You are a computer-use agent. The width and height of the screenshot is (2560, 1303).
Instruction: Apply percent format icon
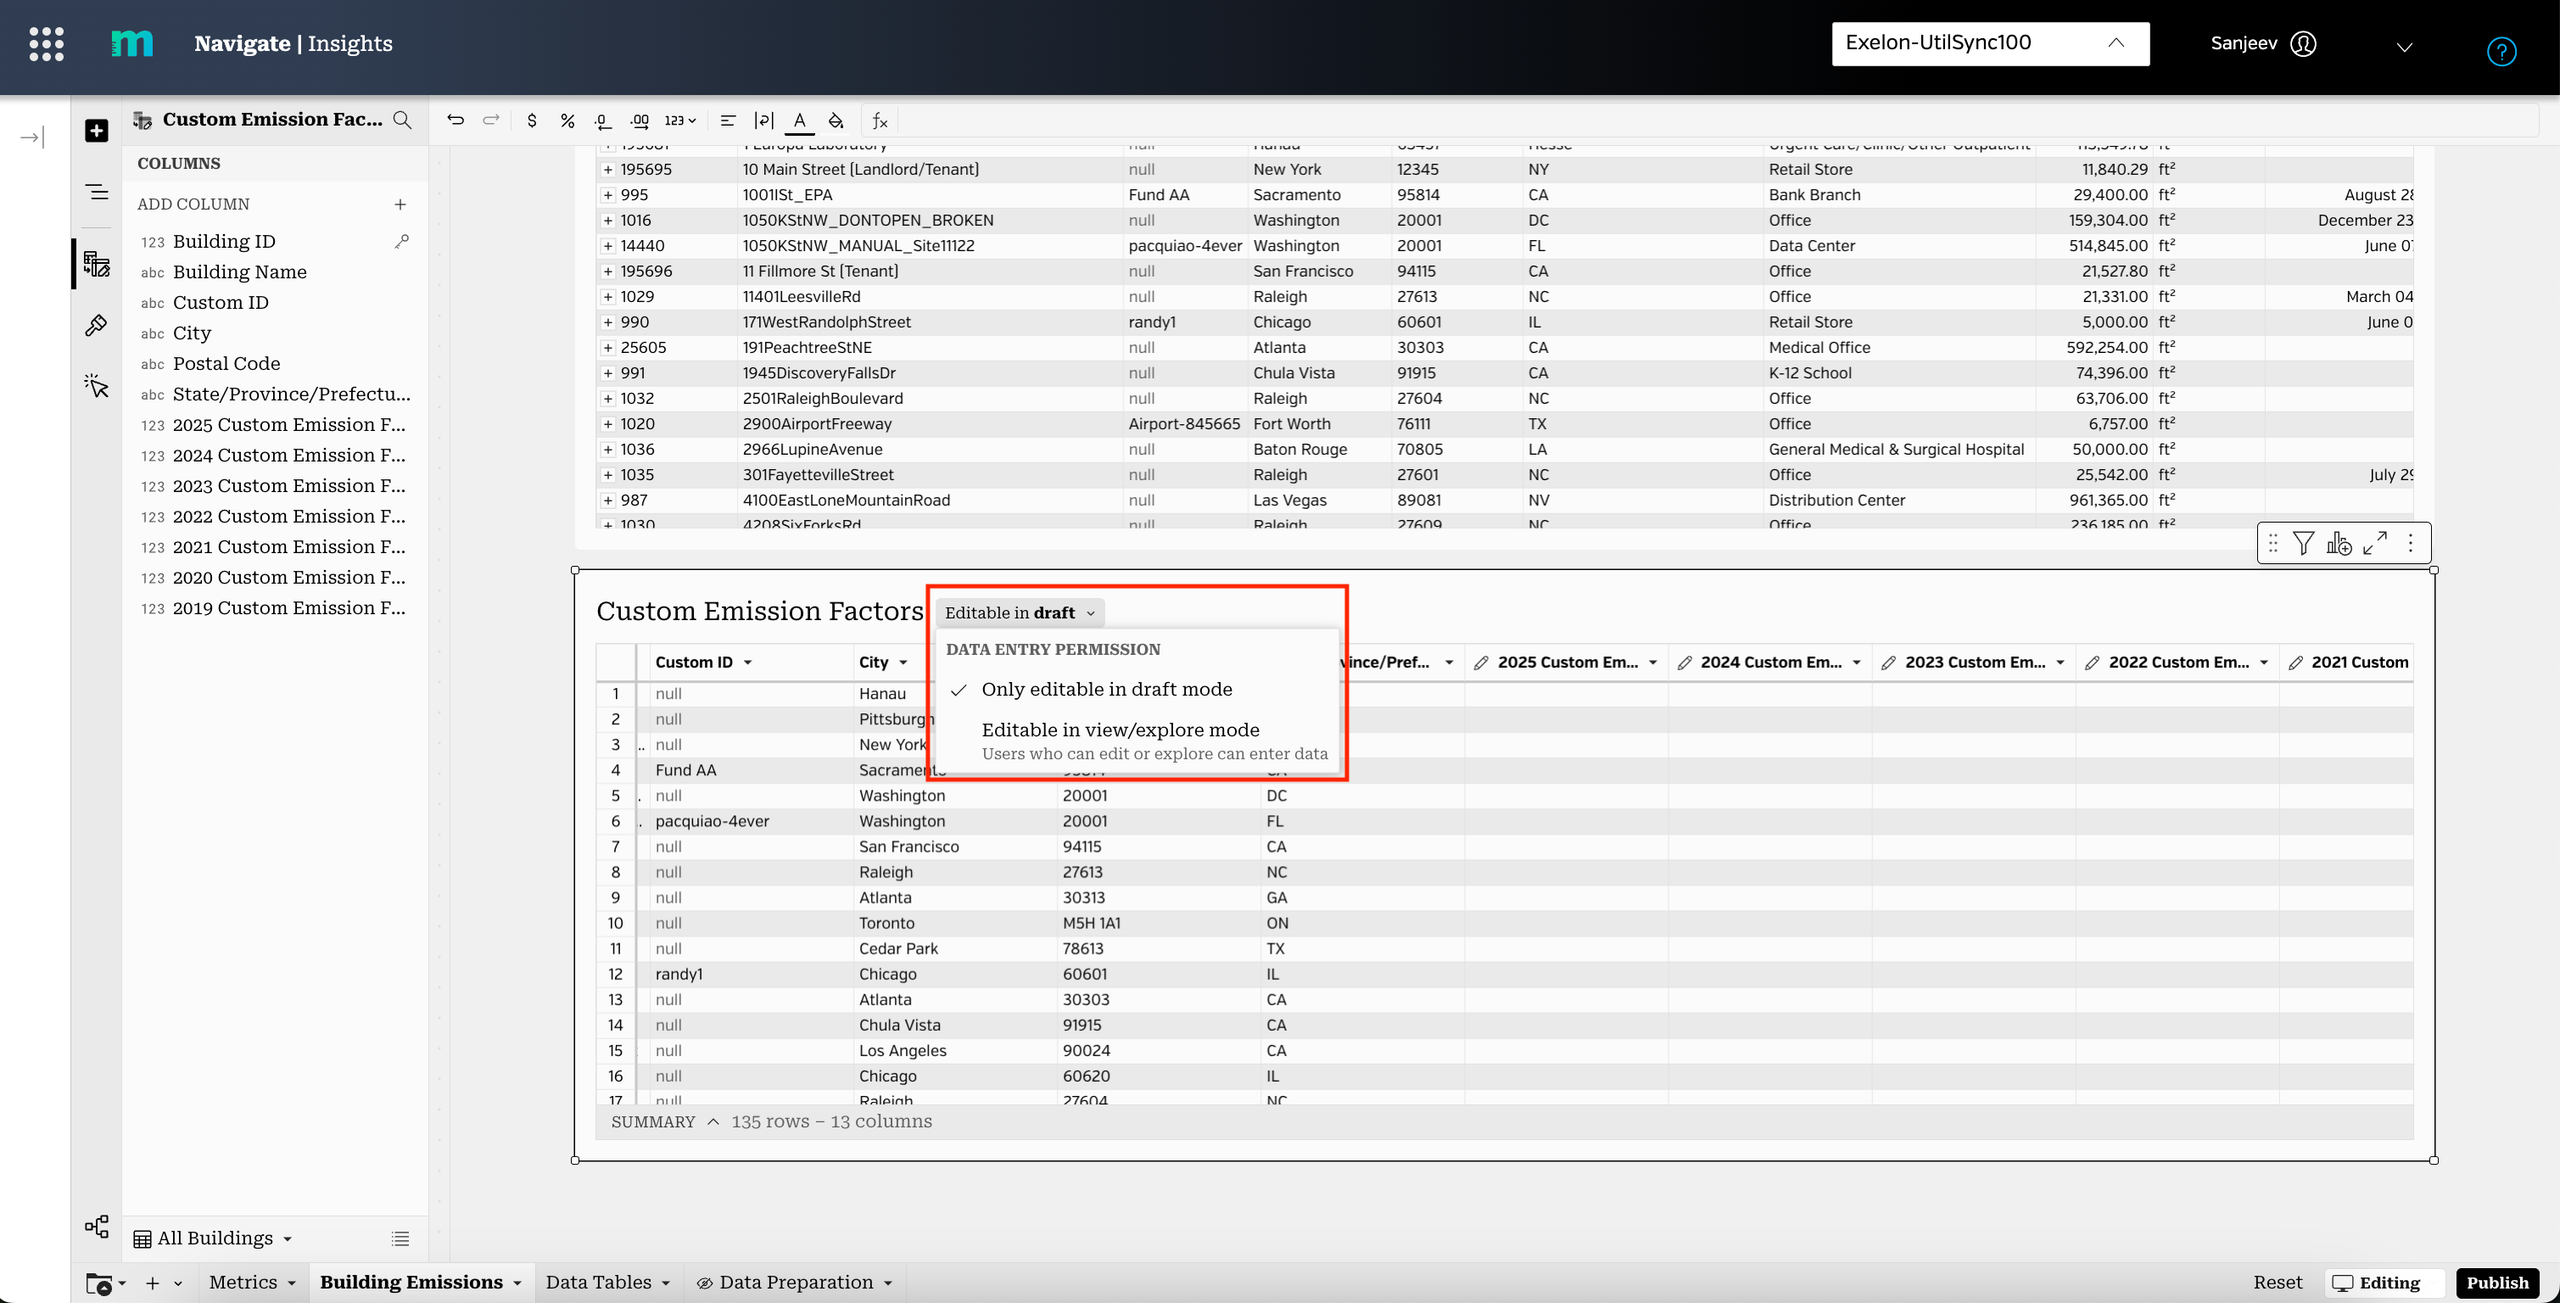tap(567, 121)
